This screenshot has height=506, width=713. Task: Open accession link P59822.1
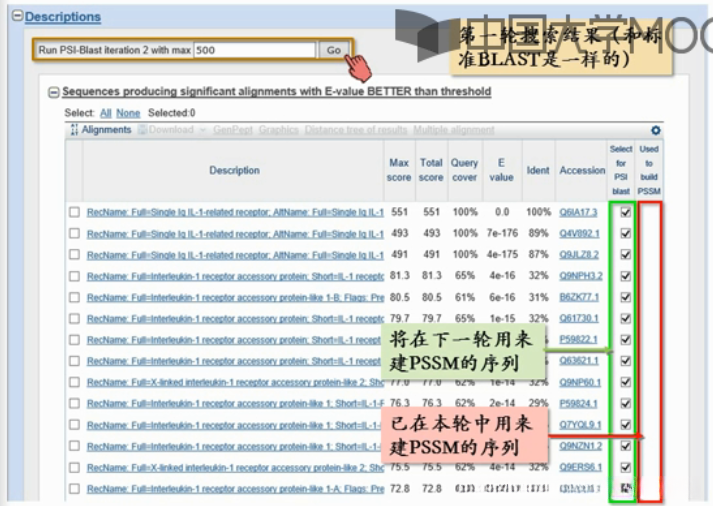tap(578, 340)
